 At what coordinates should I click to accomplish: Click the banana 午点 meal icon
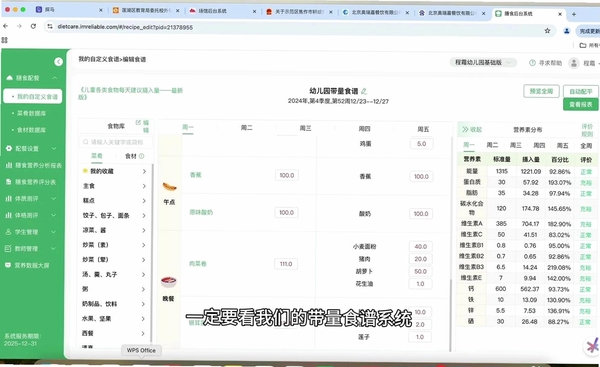(170, 187)
